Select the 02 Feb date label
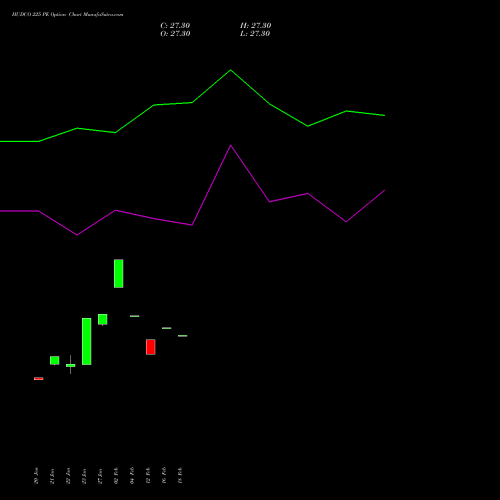Screen dimensions: 500x500 point(116,476)
